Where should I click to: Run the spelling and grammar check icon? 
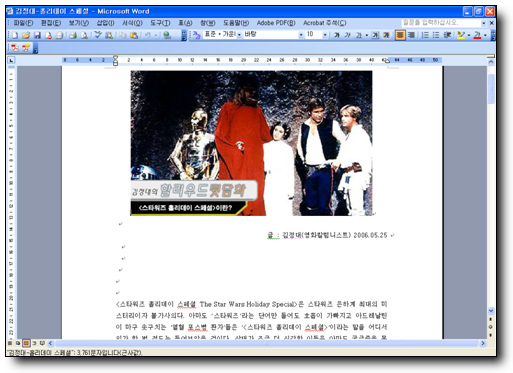[98, 35]
